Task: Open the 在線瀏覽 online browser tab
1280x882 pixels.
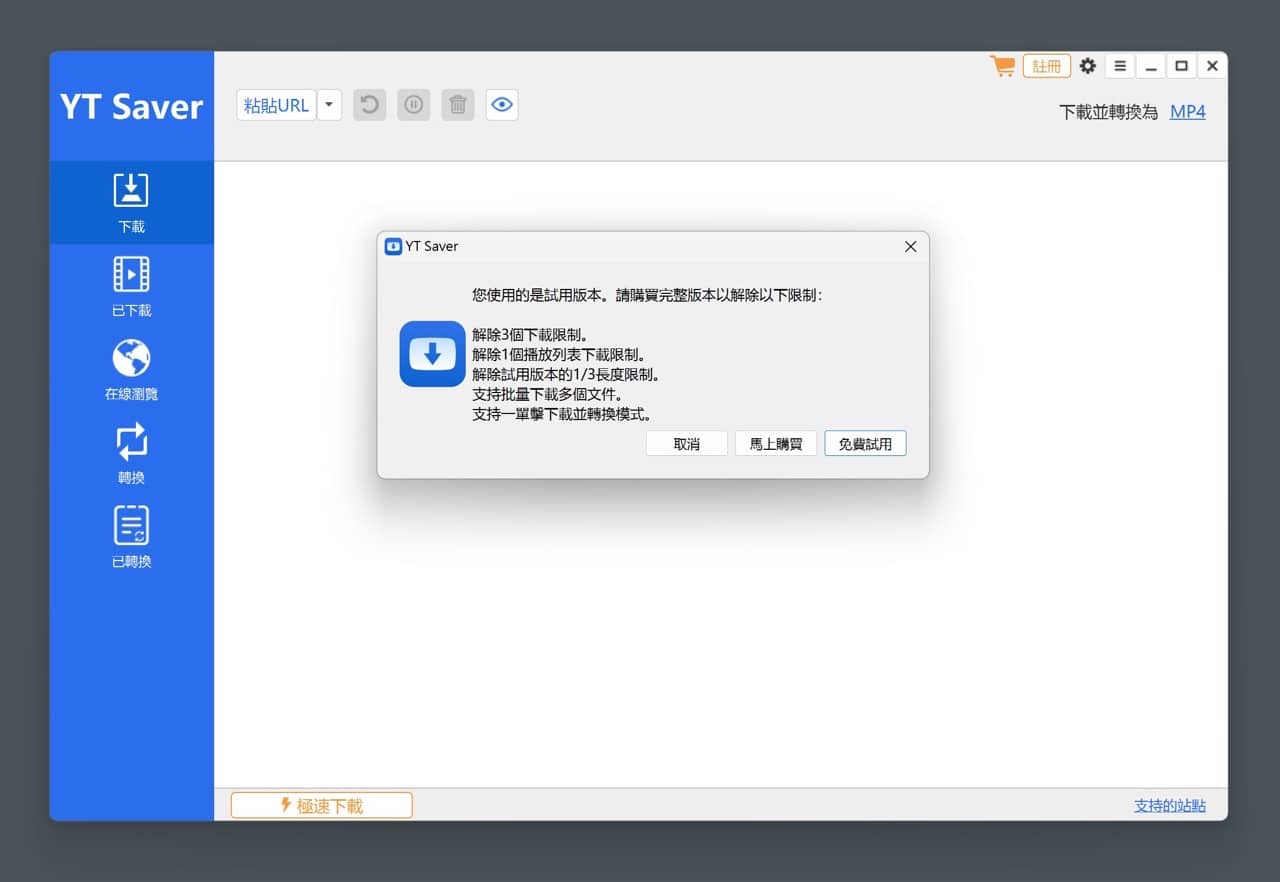Action: click(131, 370)
